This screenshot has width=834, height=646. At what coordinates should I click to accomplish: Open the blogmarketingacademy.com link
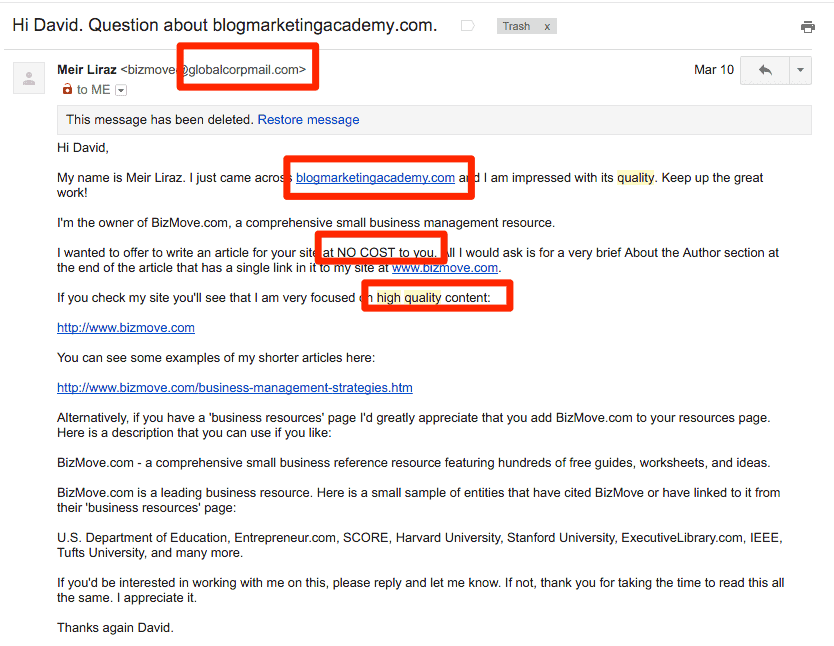click(x=376, y=178)
